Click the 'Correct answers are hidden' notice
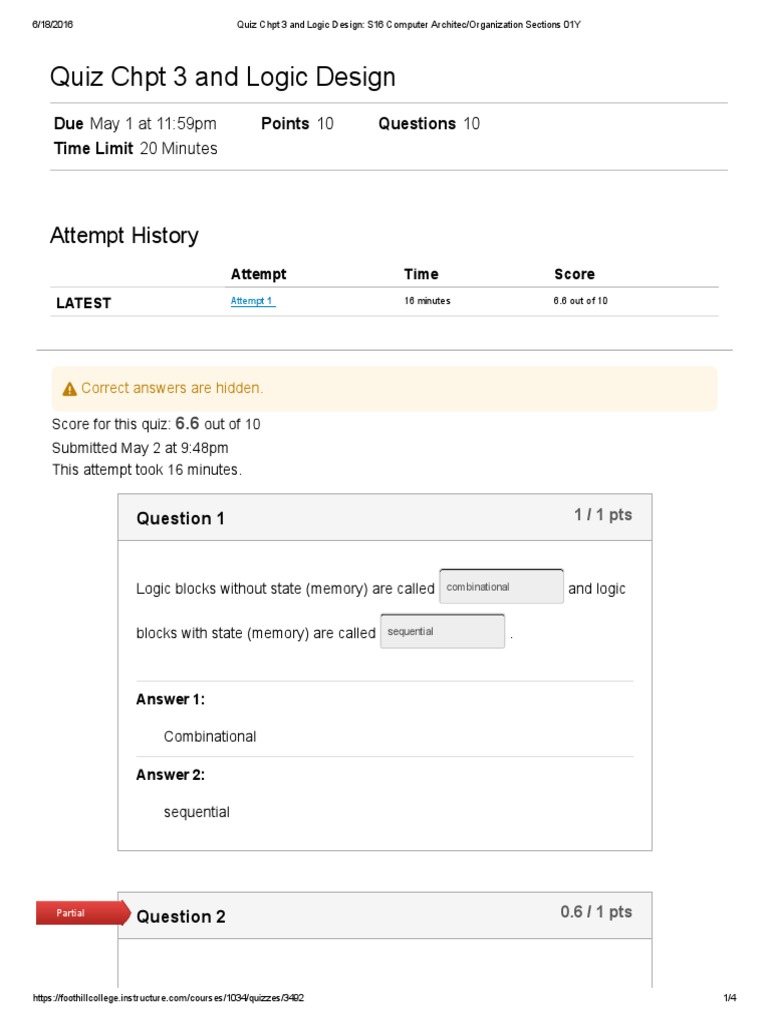This screenshot has height=1024, width=768. 172,388
